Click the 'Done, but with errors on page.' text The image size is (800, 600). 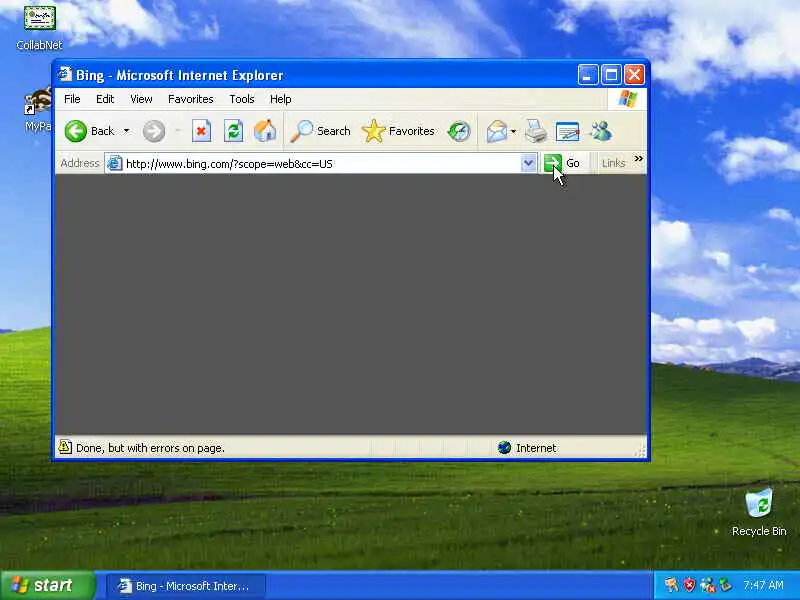click(x=150, y=448)
